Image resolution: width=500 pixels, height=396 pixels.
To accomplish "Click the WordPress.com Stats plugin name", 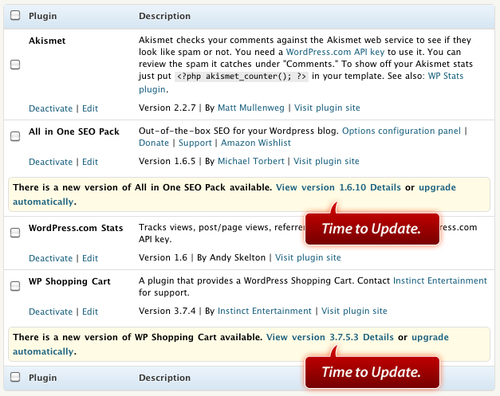I will [x=76, y=228].
